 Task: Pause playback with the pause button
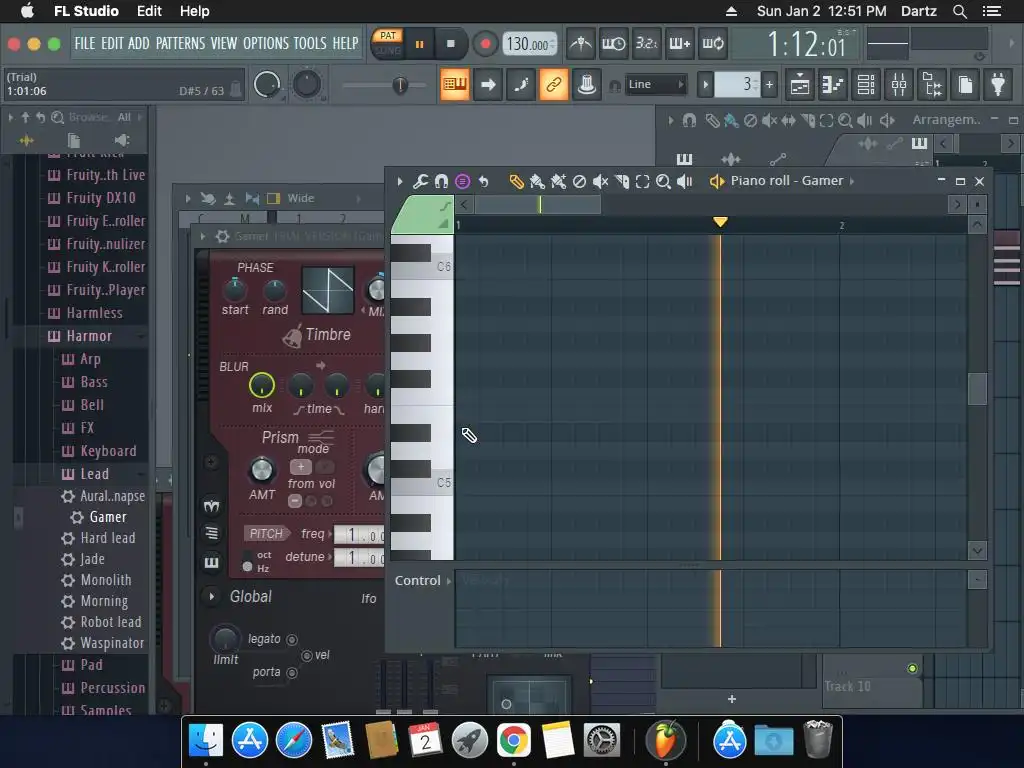pyautogui.click(x=419, y=44)
